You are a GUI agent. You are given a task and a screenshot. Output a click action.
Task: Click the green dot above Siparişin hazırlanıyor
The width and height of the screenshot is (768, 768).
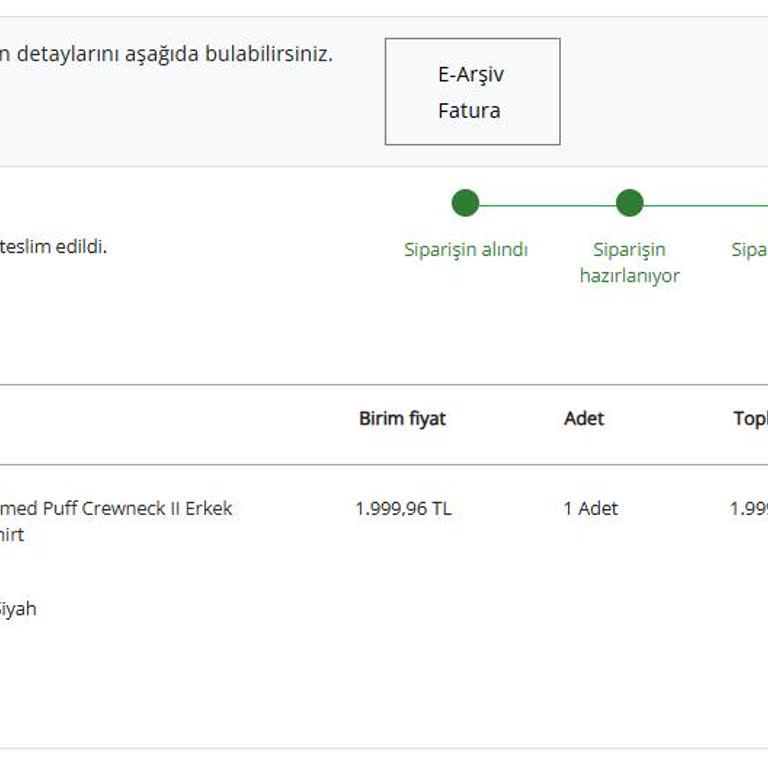[x=629, y=203]
